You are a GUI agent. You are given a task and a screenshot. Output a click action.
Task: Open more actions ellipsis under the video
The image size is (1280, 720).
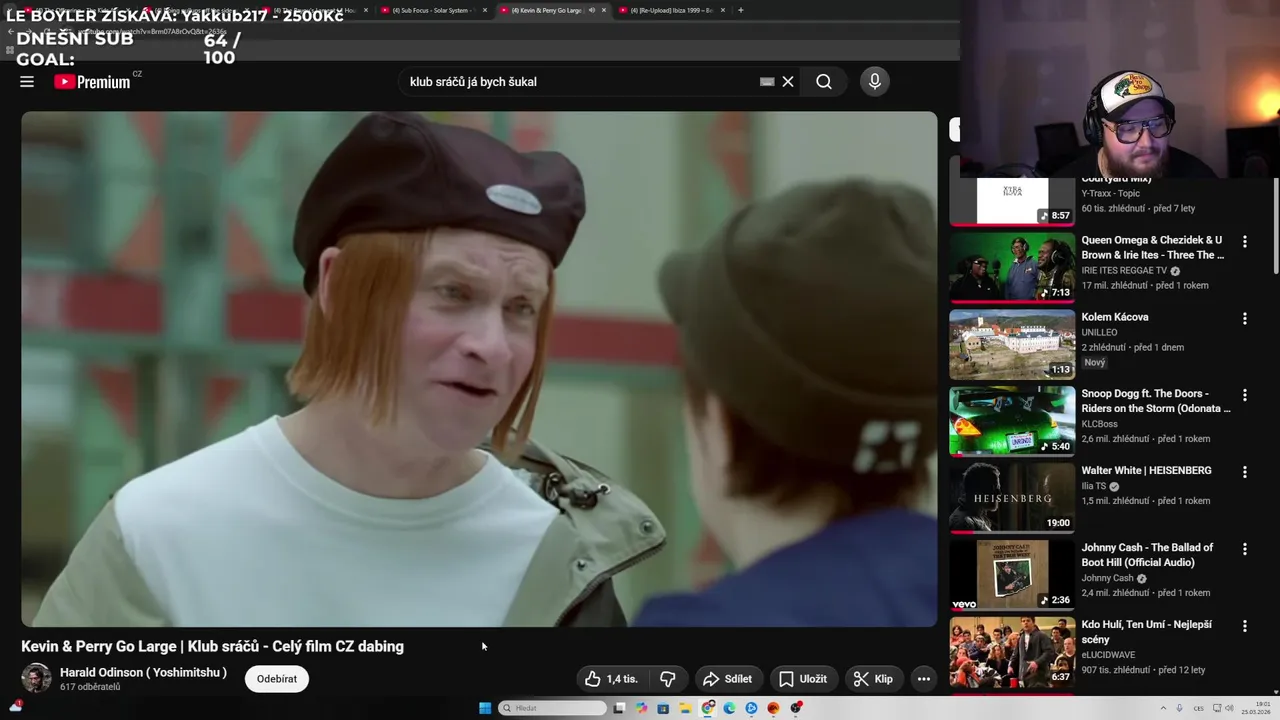[924, 679]
